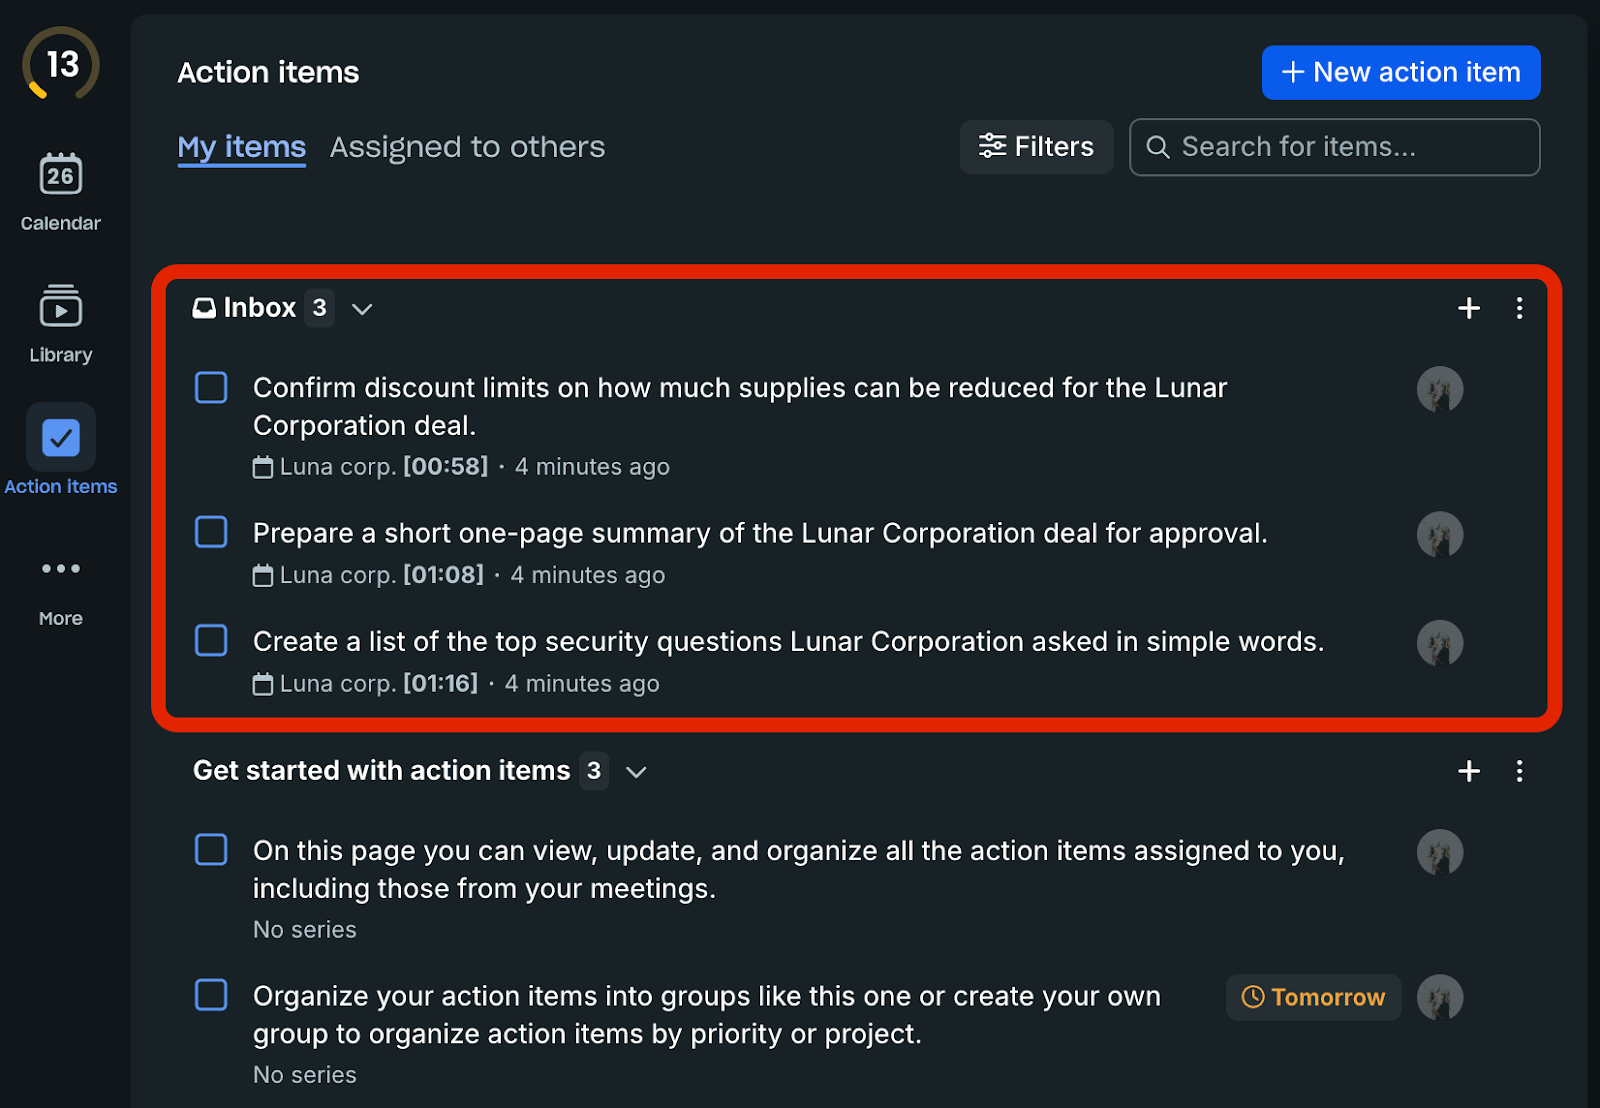The width and height of the screenshot is (1600, 1108).
Task: Open Get started group three-dot menu
Action: click(x=1519, y=771)
